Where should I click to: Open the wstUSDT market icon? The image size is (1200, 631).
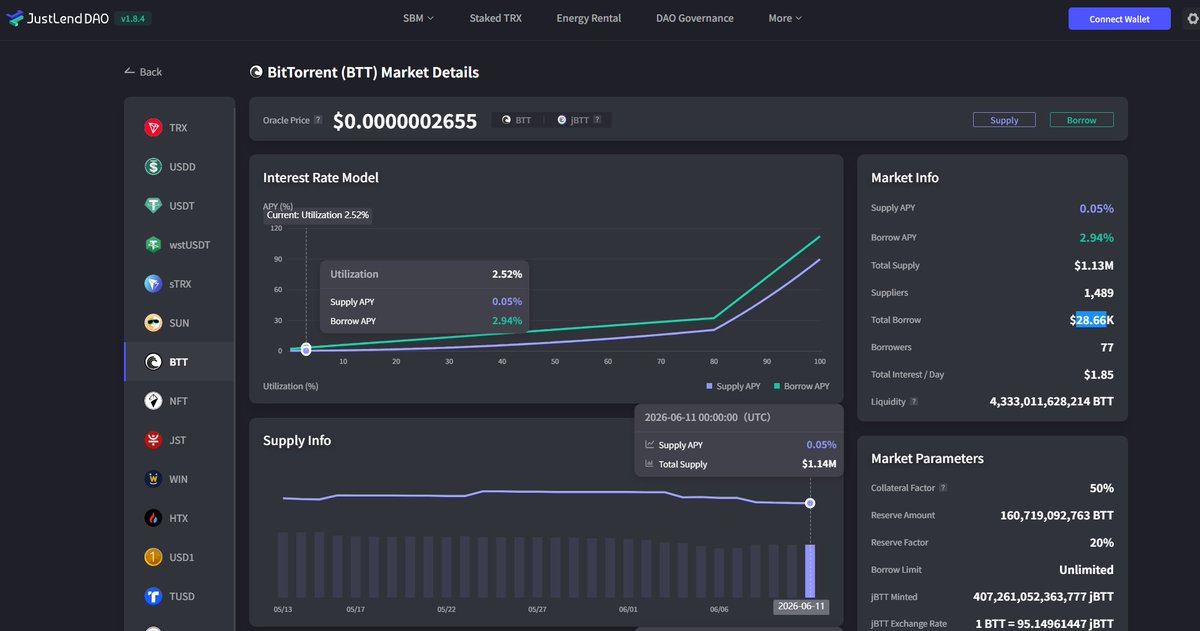(153, 245)
